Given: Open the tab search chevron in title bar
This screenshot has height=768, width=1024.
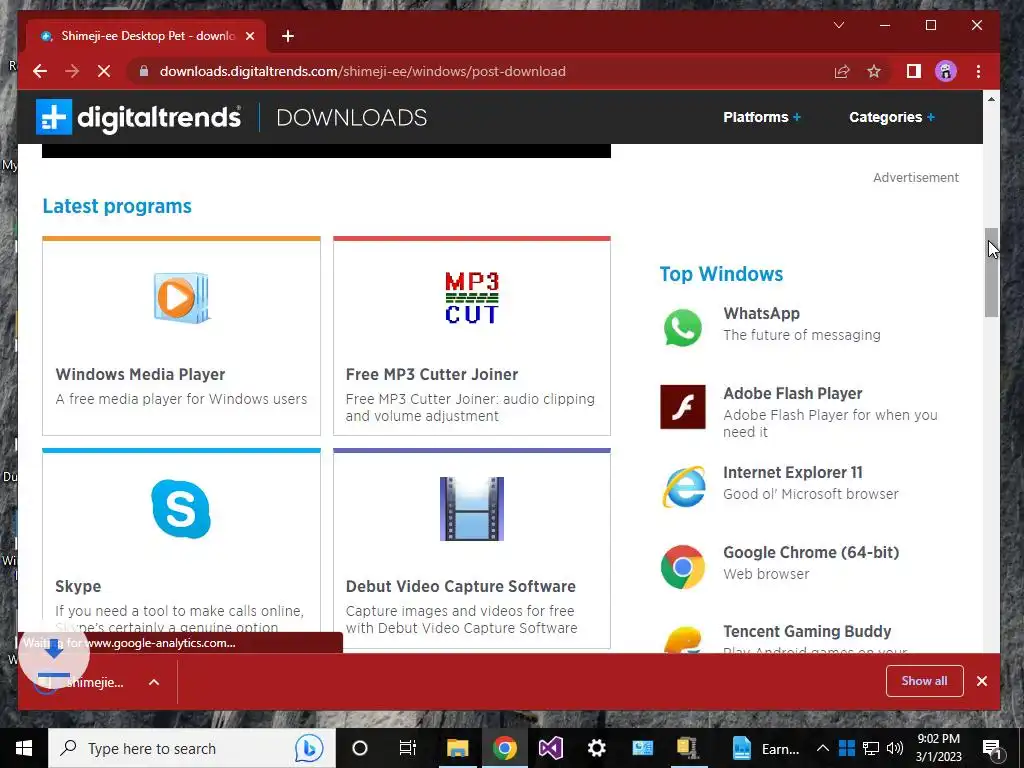Looking at the screenshot, I should tap(839, 25).
